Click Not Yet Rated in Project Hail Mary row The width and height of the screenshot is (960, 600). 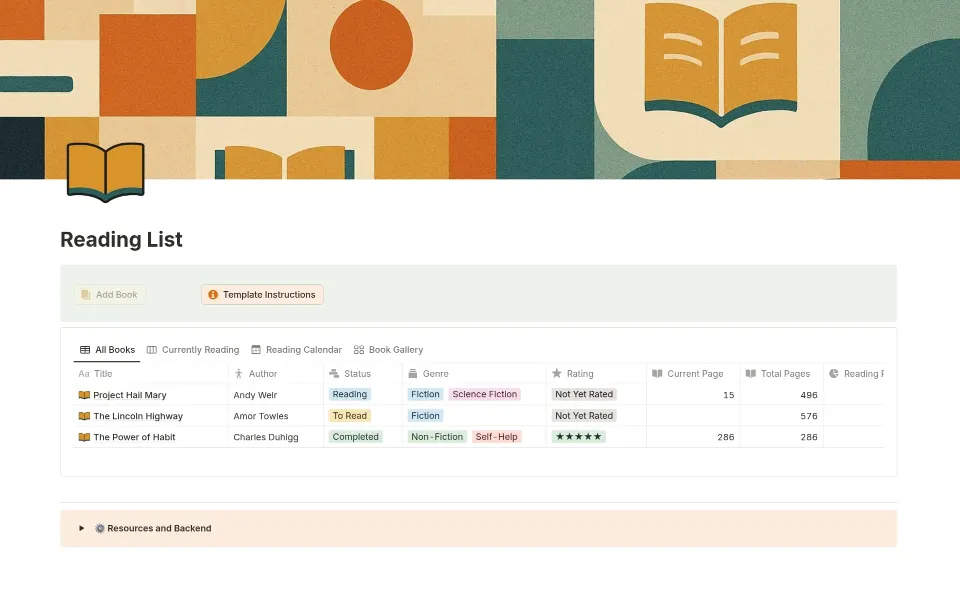click(584, 394)
